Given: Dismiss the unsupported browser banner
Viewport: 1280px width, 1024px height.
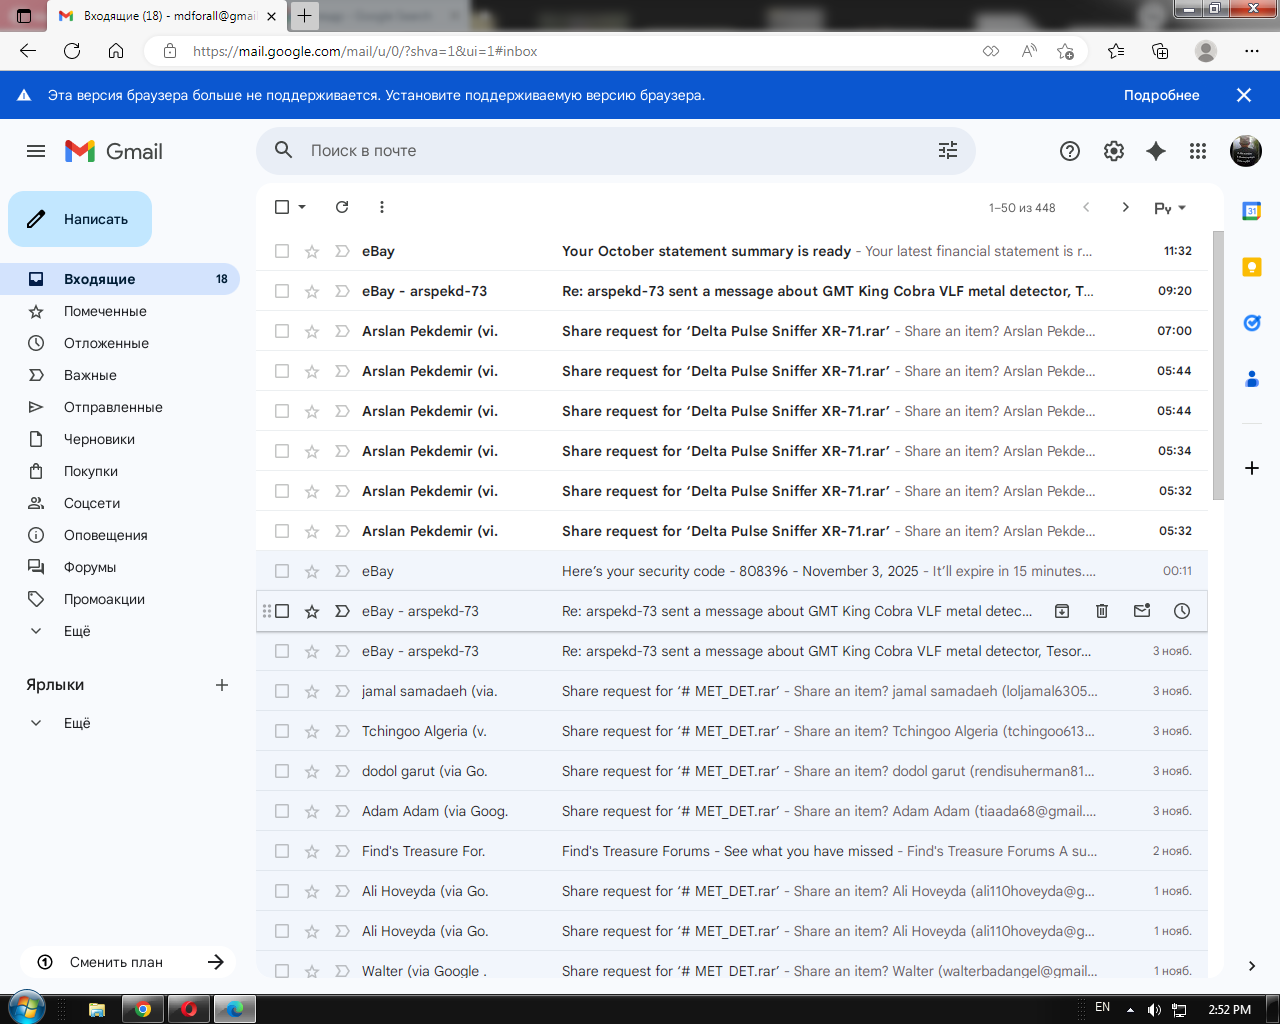Looking at the screenshot, I should click(1244, 95).
